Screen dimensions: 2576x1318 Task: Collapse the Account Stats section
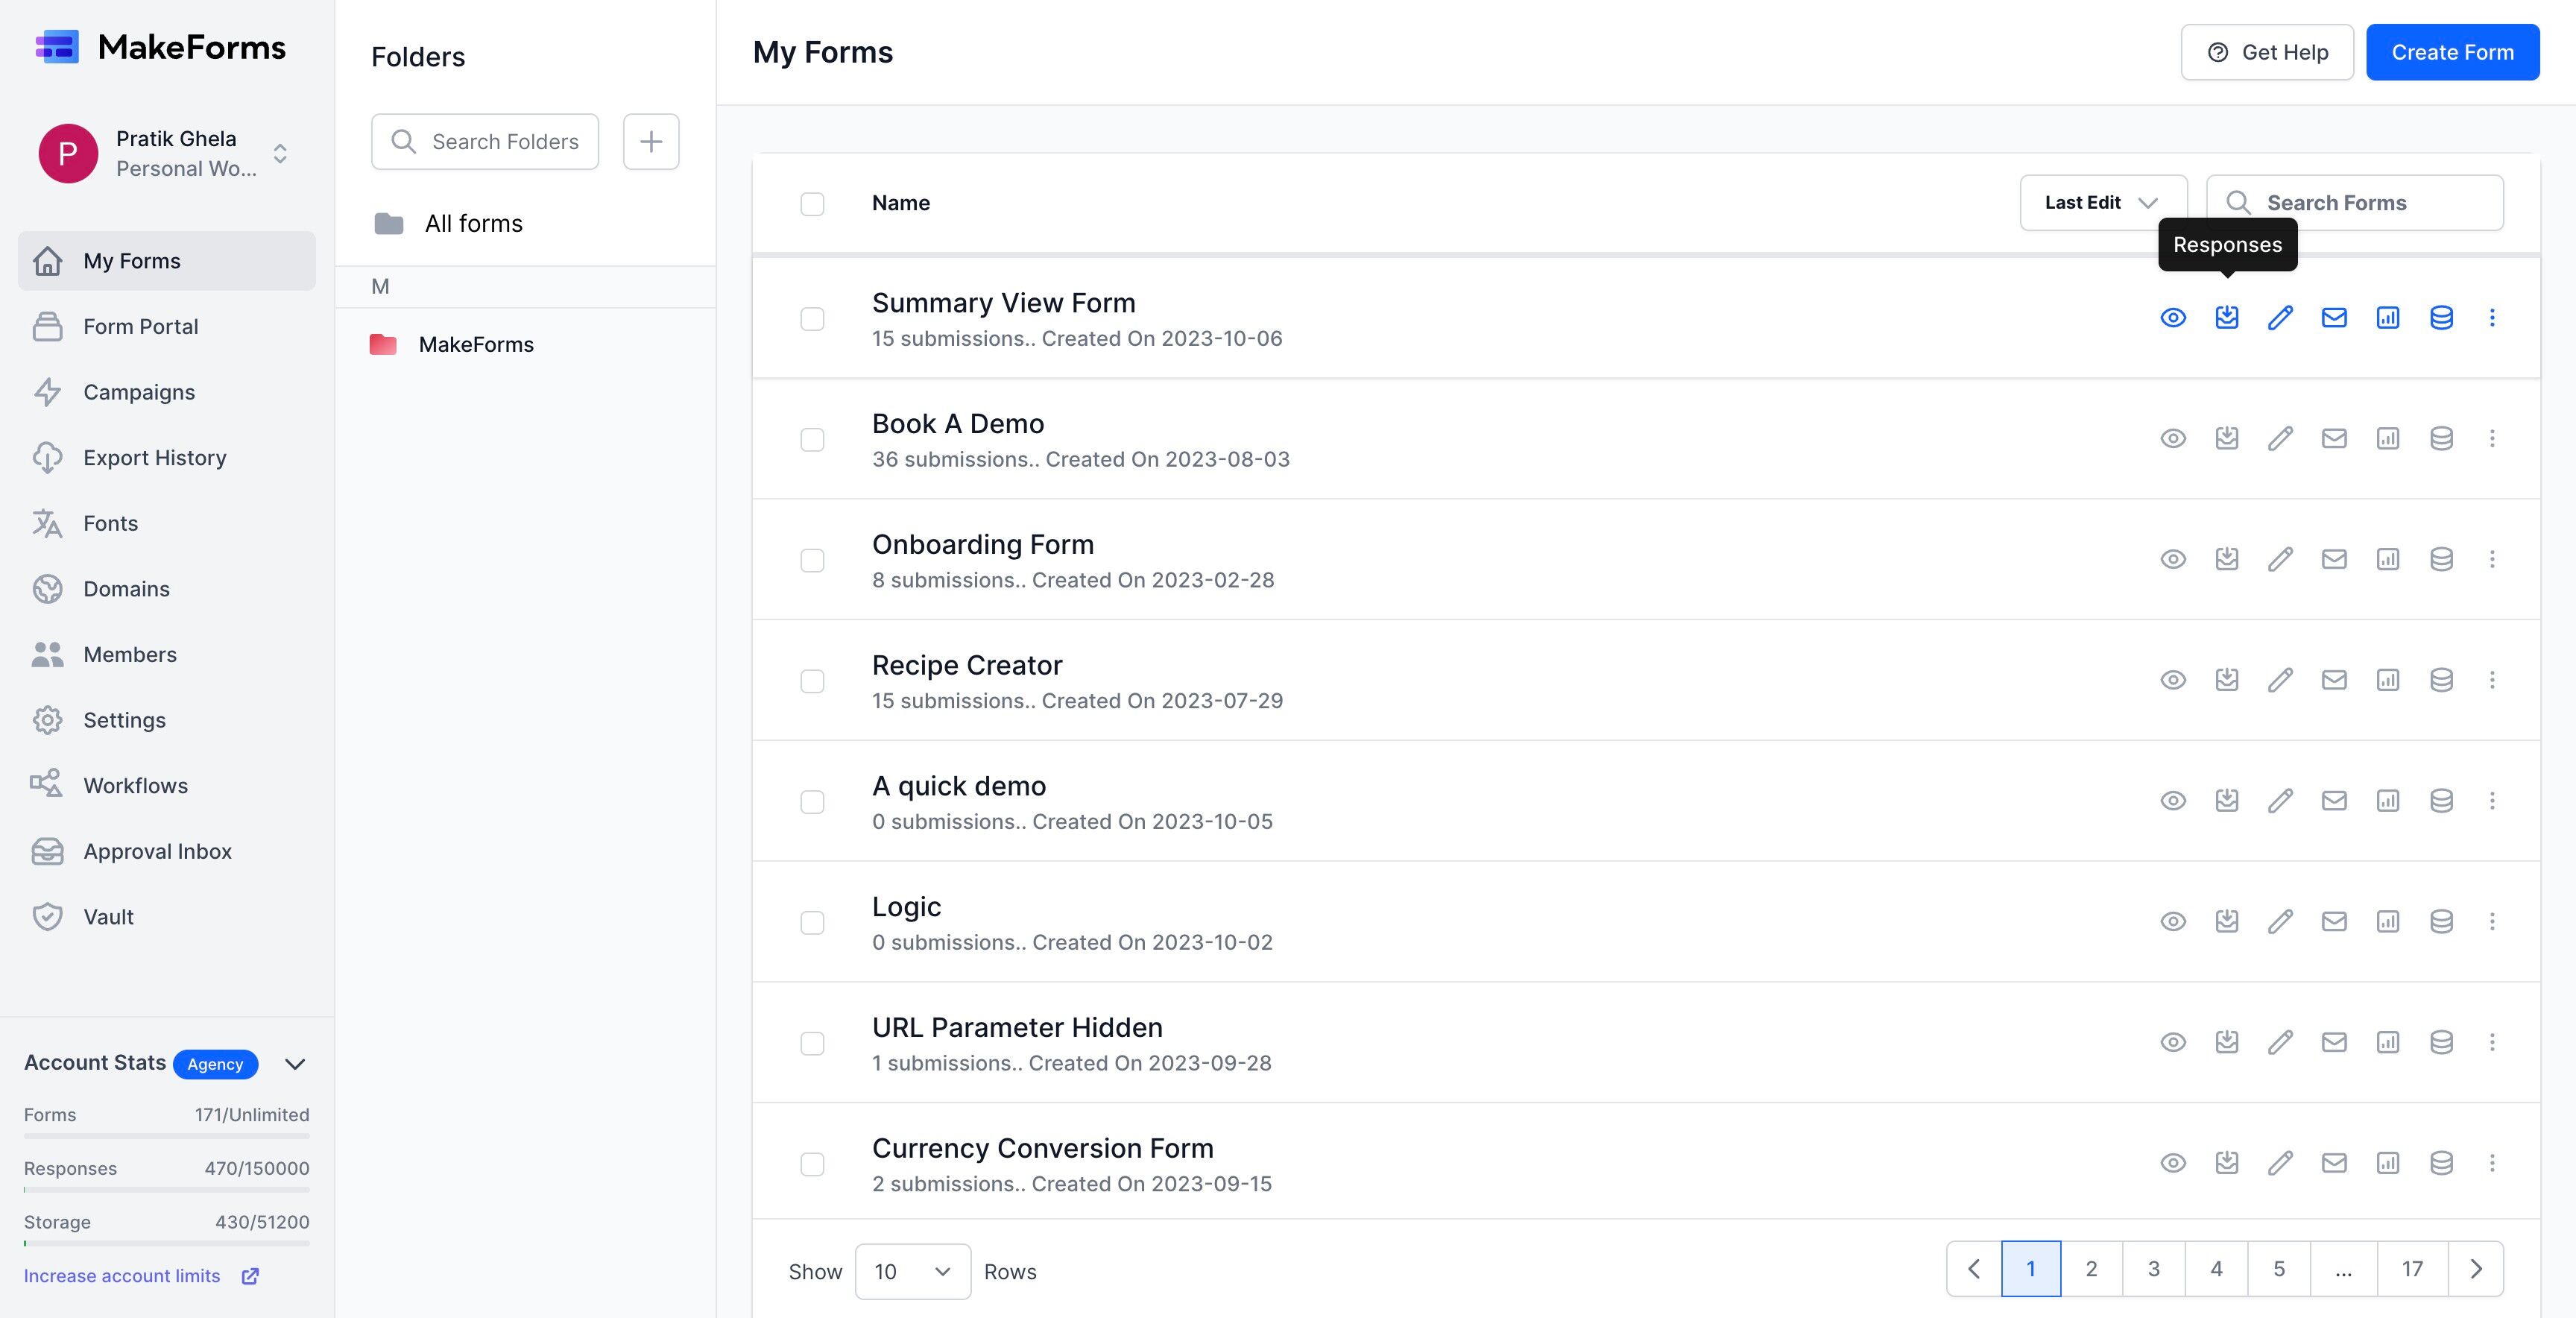point(295,1064)
